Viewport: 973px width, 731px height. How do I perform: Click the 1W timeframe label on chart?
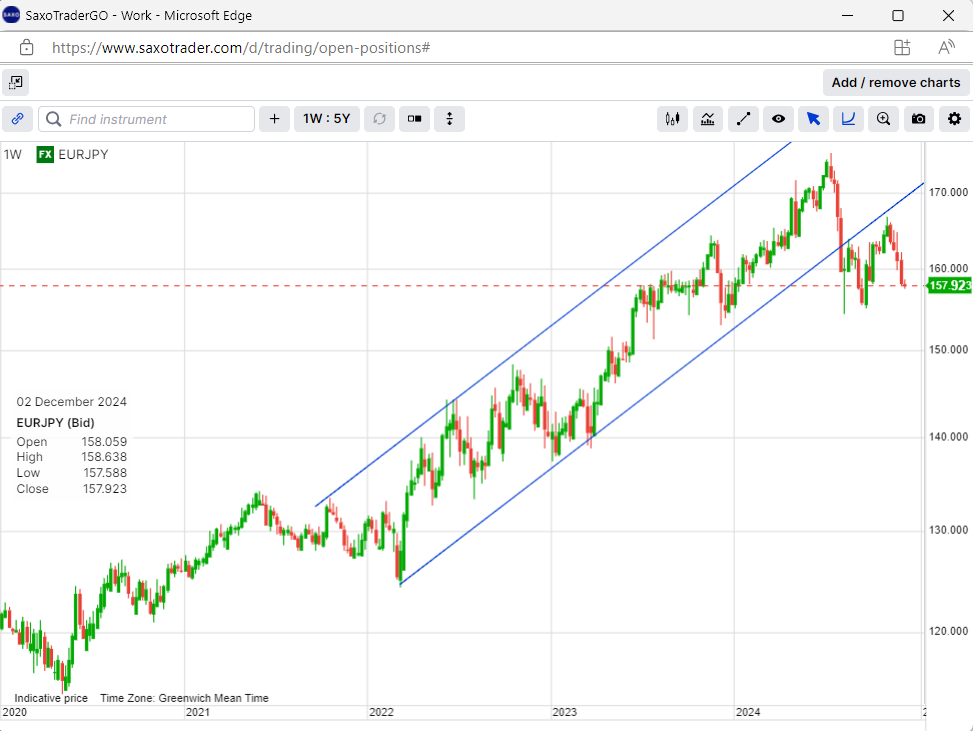click(x=13, y=155)
